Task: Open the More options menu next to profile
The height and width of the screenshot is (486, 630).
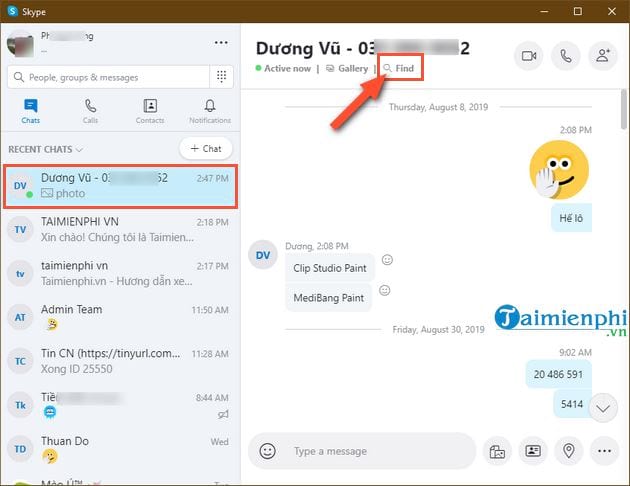Action: (x=221, y=43)
